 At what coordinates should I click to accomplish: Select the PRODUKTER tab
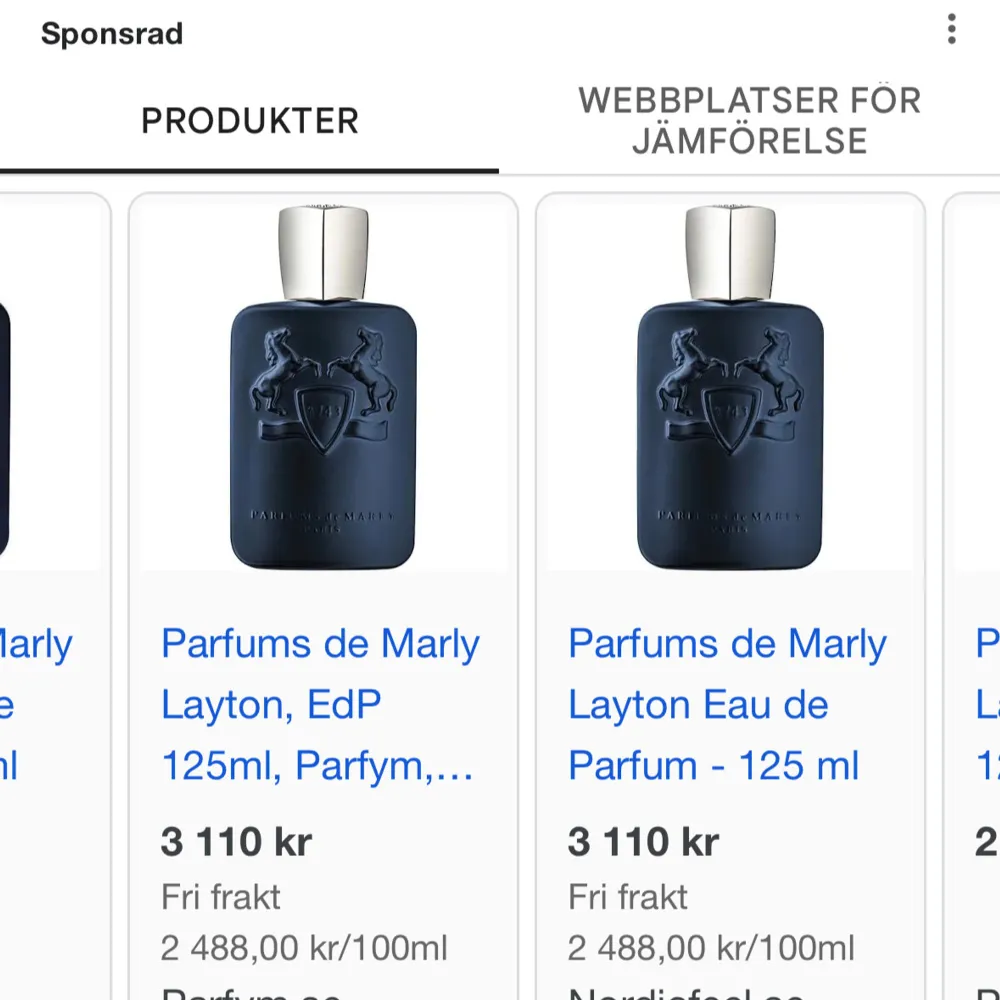pyautogui.click(x=250, y=120)
